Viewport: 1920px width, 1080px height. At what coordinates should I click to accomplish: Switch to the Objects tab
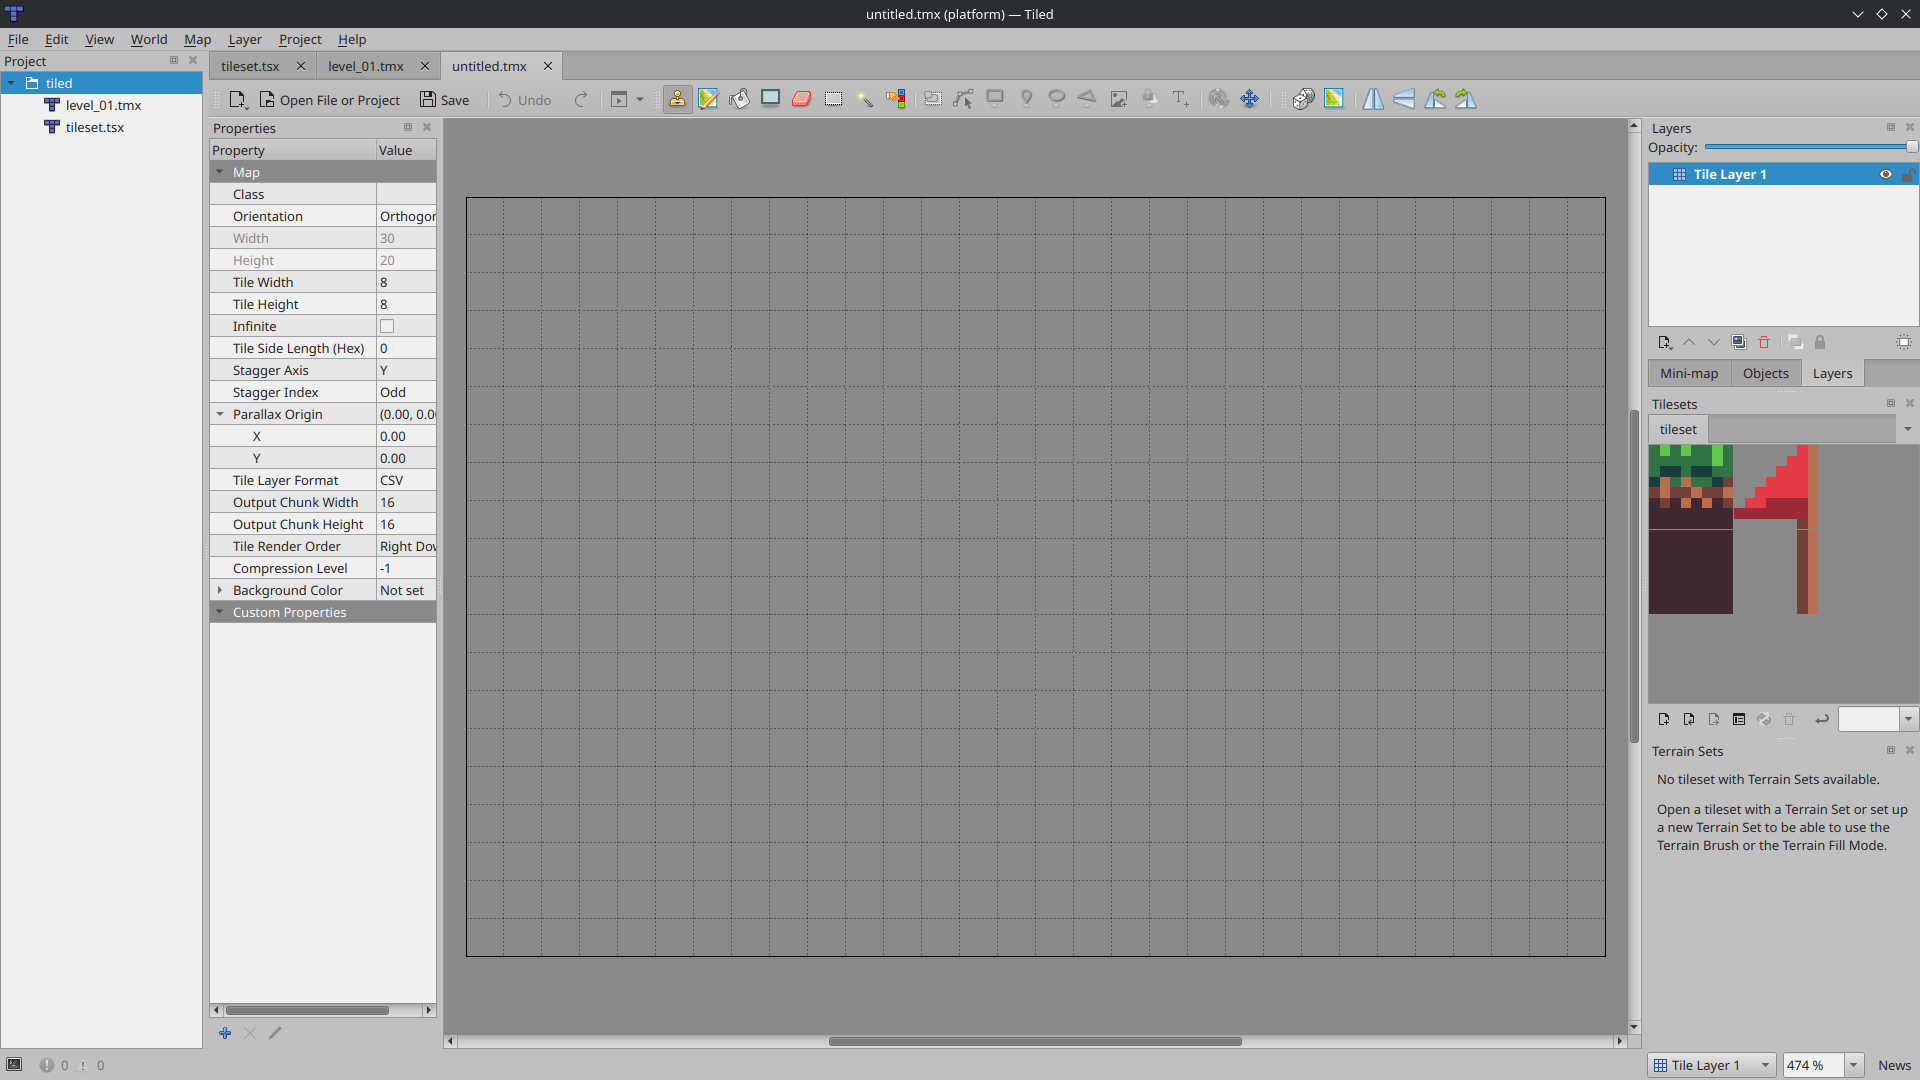click(1765, 373)
